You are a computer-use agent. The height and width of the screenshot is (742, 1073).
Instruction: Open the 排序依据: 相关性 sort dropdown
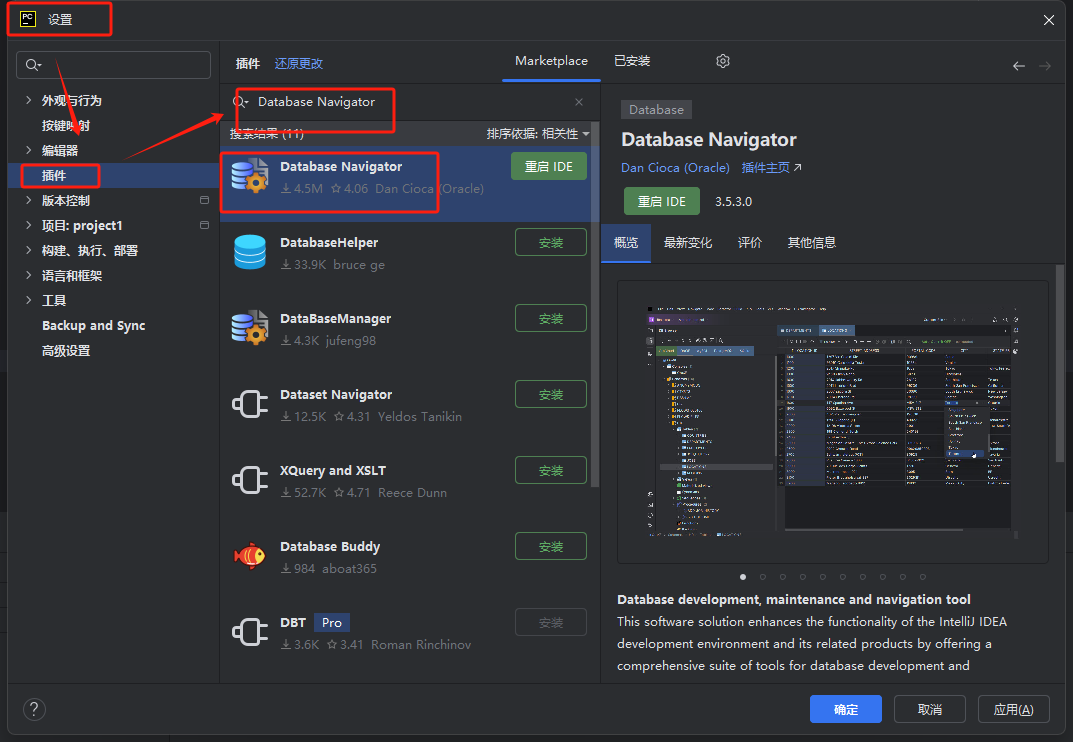[538, 134]
